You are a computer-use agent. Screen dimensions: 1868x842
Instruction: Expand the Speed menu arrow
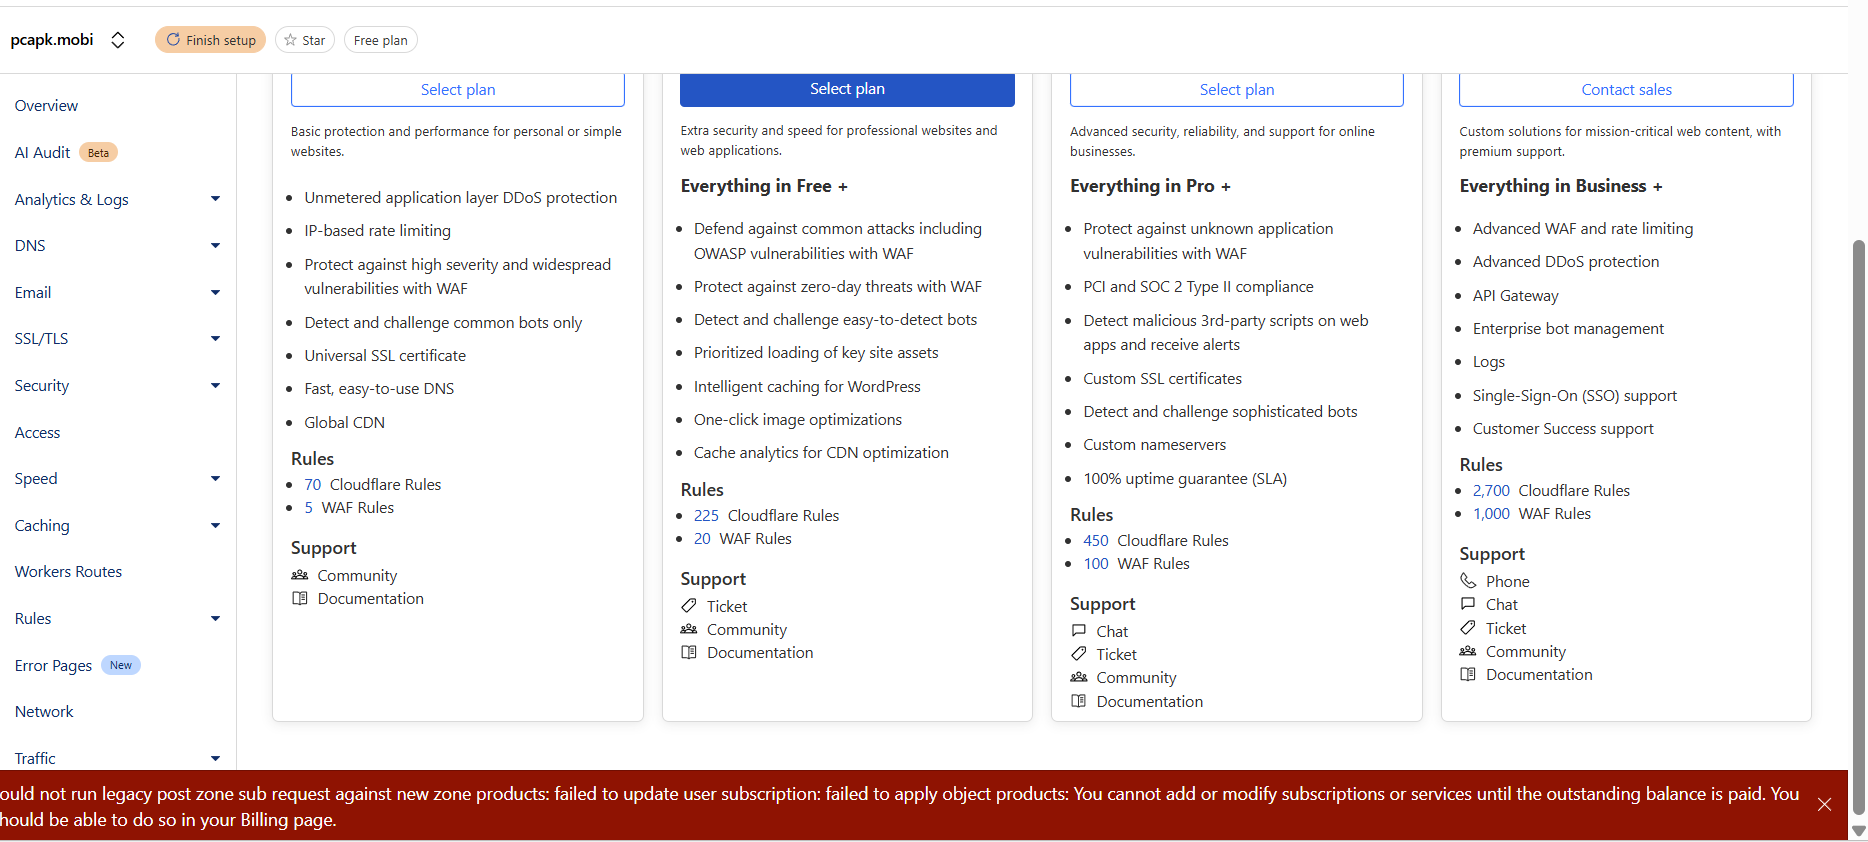[215, 479]
